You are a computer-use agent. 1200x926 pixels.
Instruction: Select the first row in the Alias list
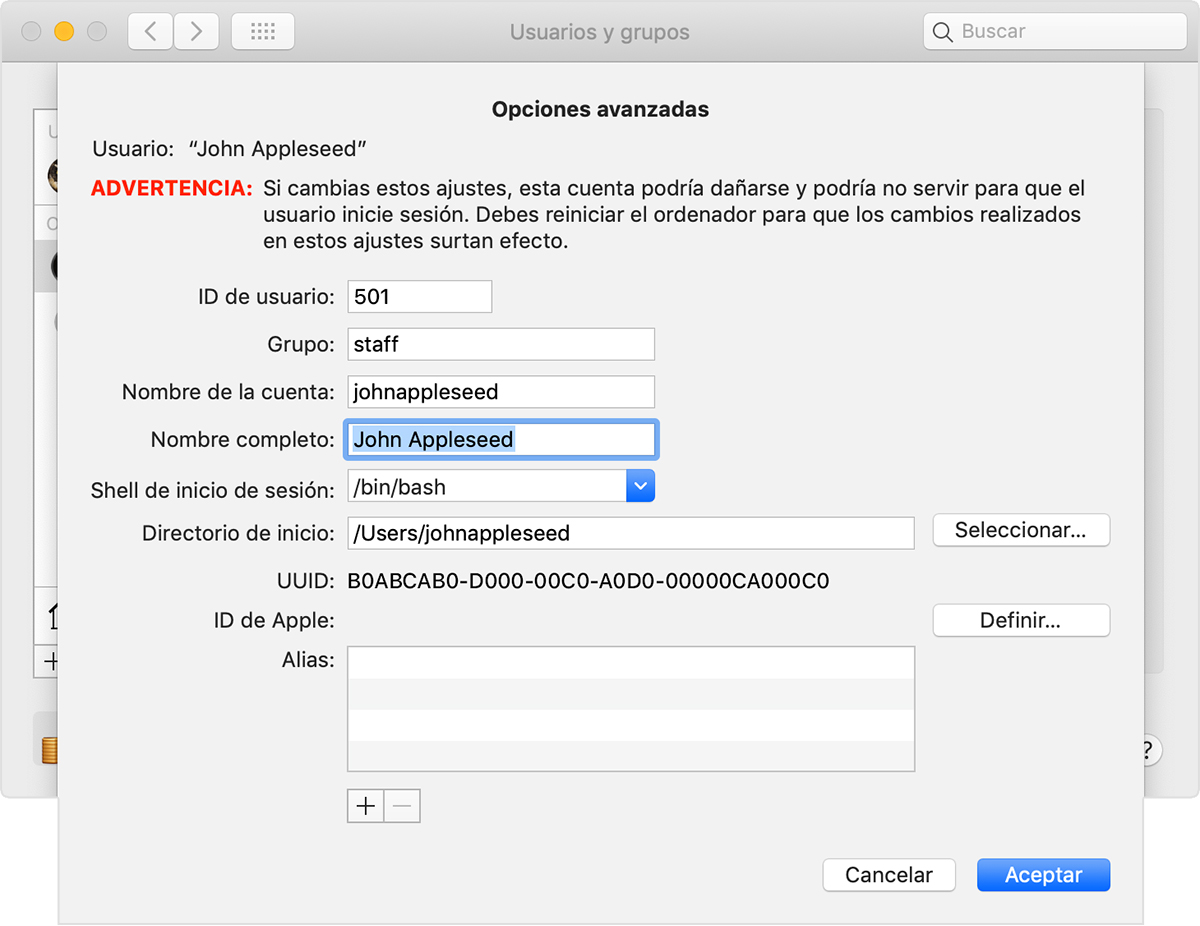tap(630, 662)
